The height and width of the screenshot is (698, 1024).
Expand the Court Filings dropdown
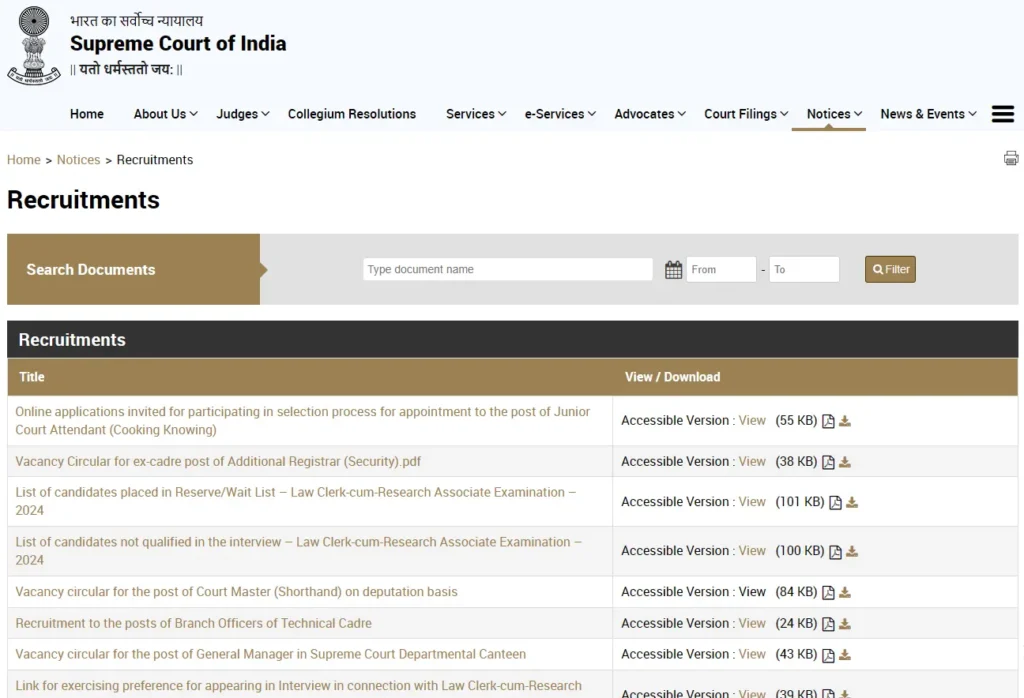point(746,114)
